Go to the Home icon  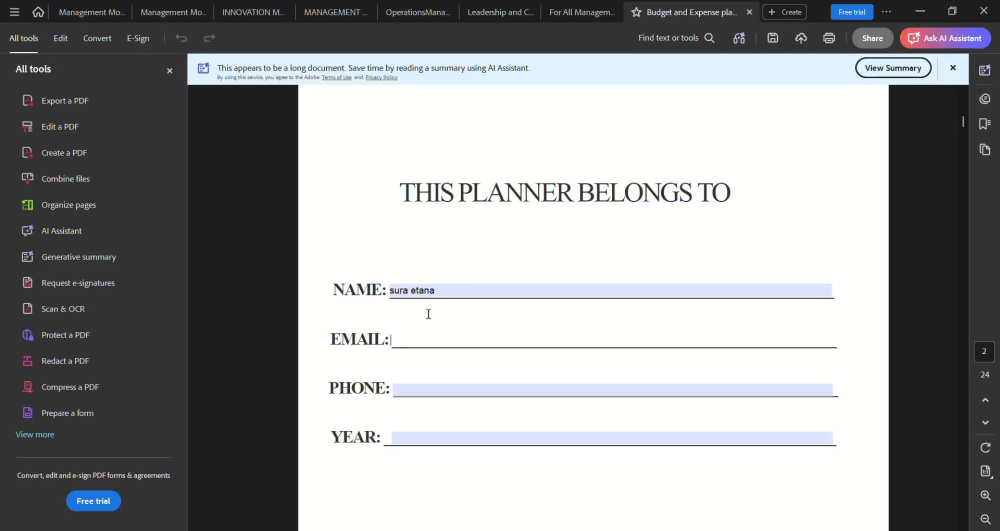click(x=38, y=12)
